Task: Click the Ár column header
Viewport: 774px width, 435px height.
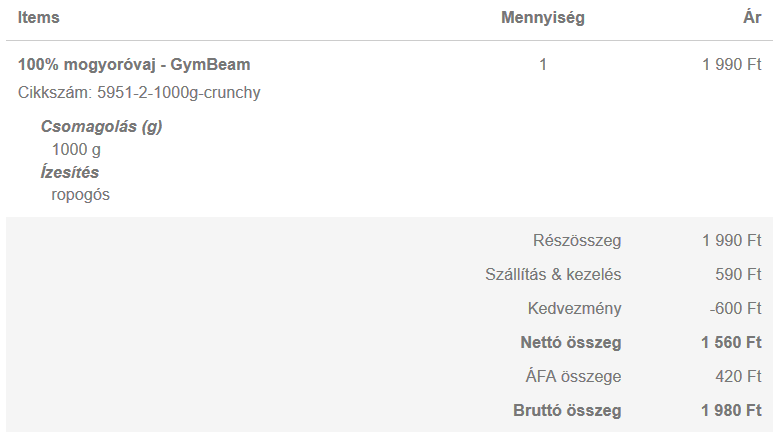Action: point(752,18)
